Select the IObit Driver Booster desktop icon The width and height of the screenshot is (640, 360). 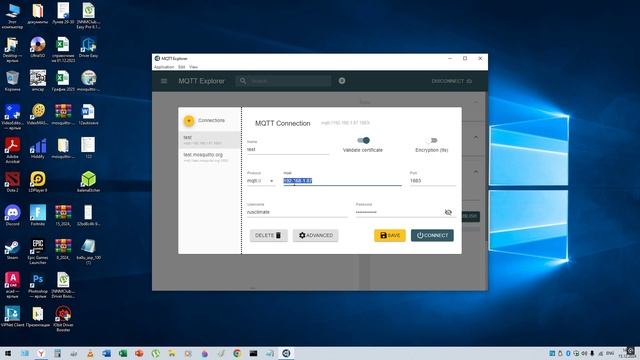point(63,319)
